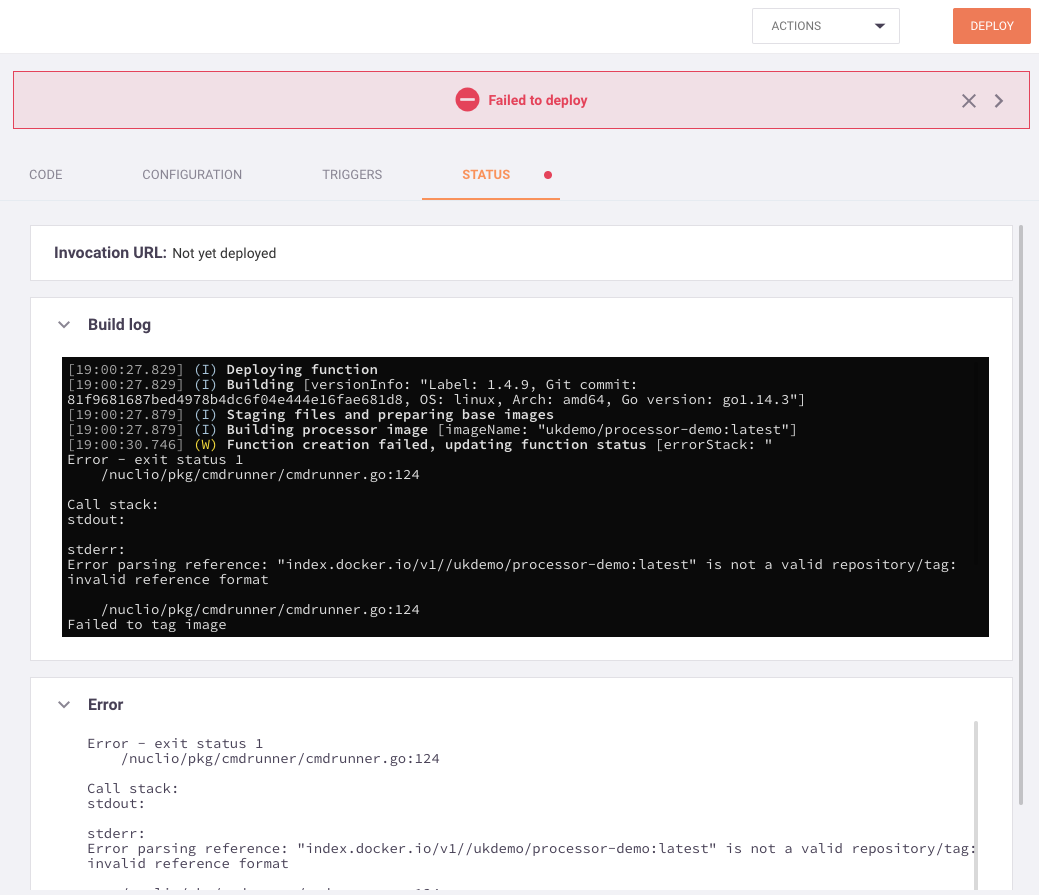Click the Invocation URL label
This screenshot has width=1039, height=895.
pyautogui.click(x=110, y=252)
